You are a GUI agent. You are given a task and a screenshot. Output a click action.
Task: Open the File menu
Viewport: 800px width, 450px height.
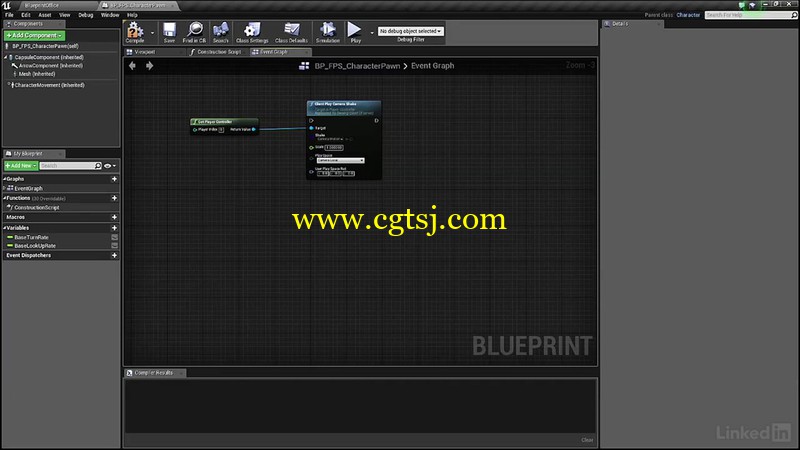pyautogui.click(x=9, y=15)
